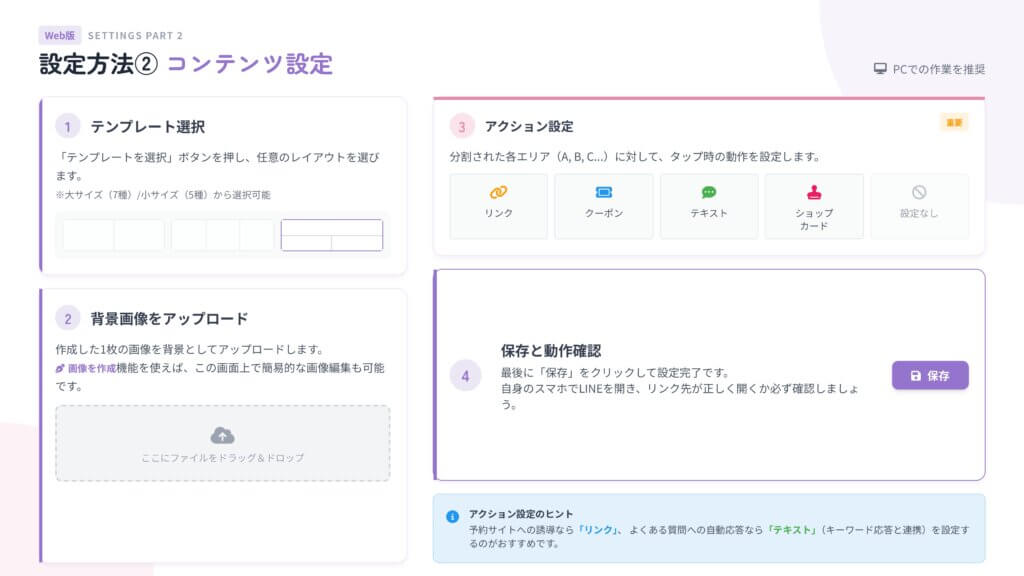Click the file drag-and-drop upload area

220,440
